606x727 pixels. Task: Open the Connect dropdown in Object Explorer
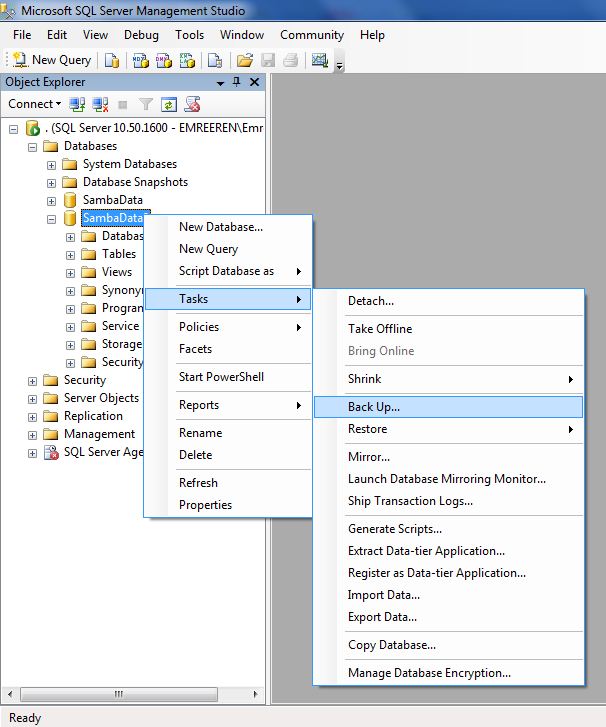click(x=34, y=104)
